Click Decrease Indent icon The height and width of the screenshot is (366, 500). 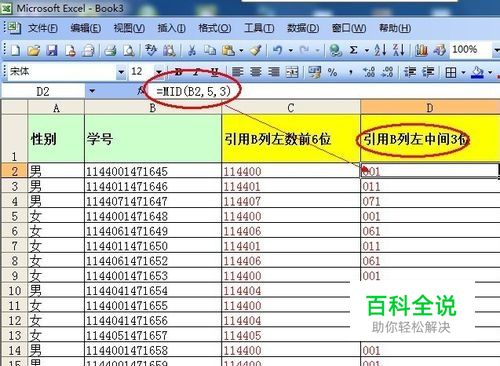[x=410, y=72]
